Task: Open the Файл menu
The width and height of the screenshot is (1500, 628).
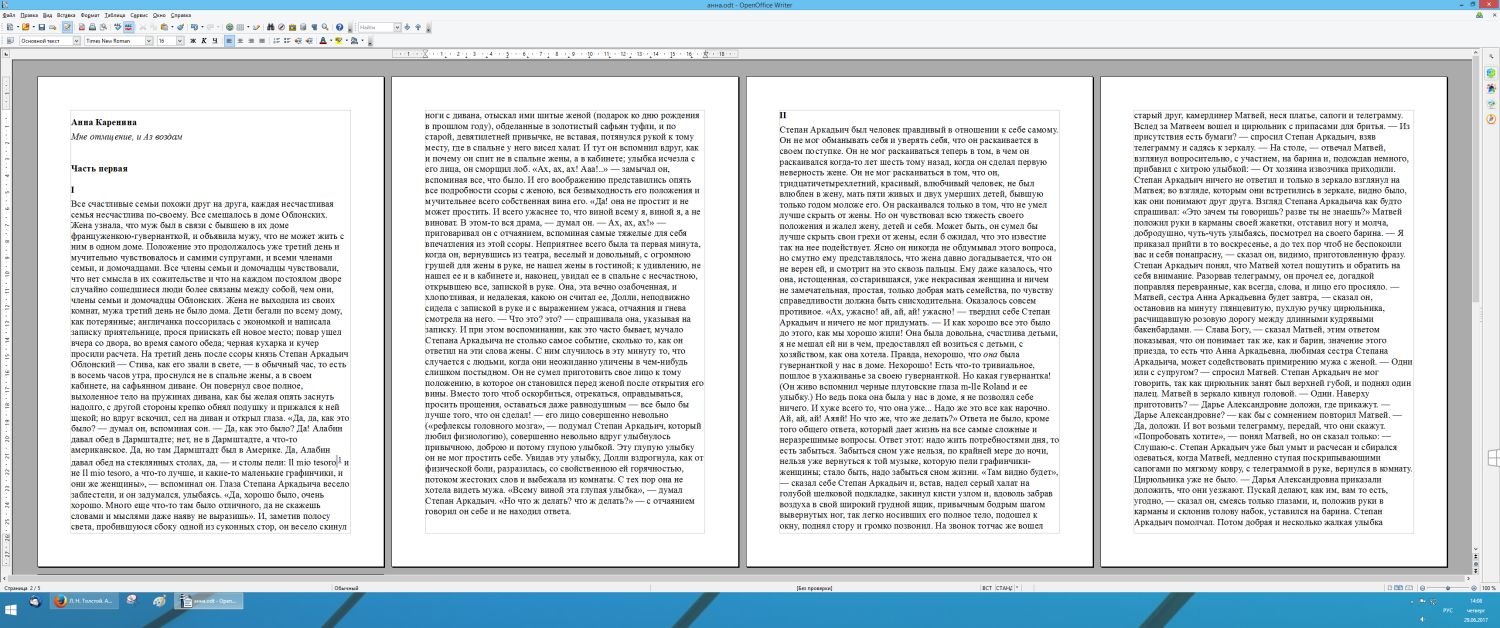Action: click(9, 15)
